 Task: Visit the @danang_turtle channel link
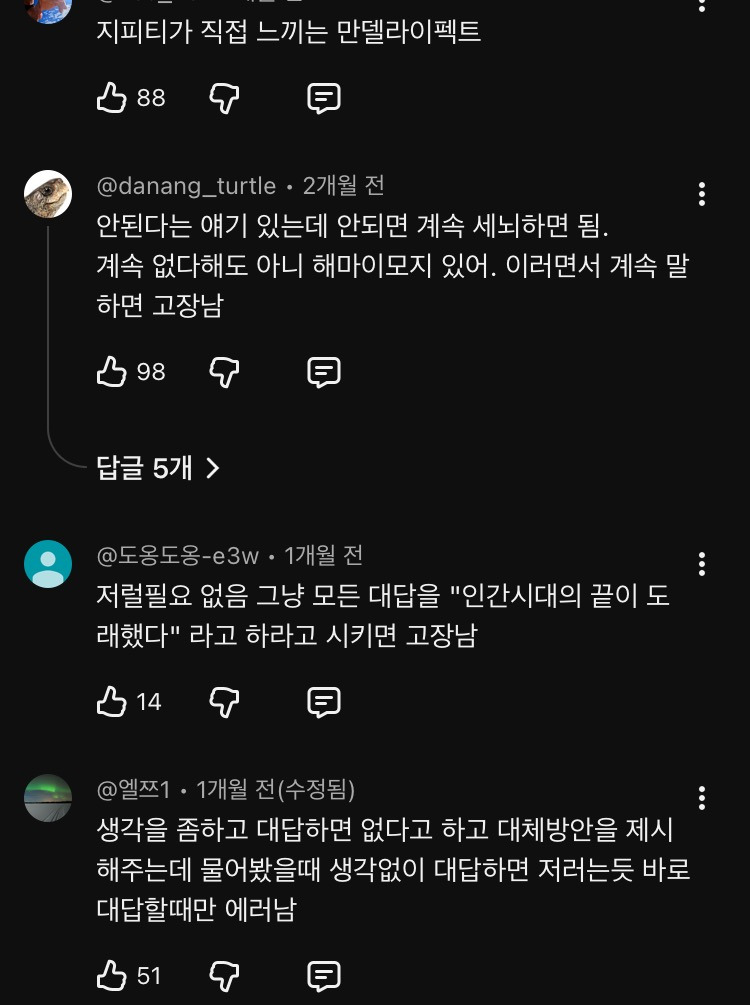pyautogui.click(x=186, y=186)
